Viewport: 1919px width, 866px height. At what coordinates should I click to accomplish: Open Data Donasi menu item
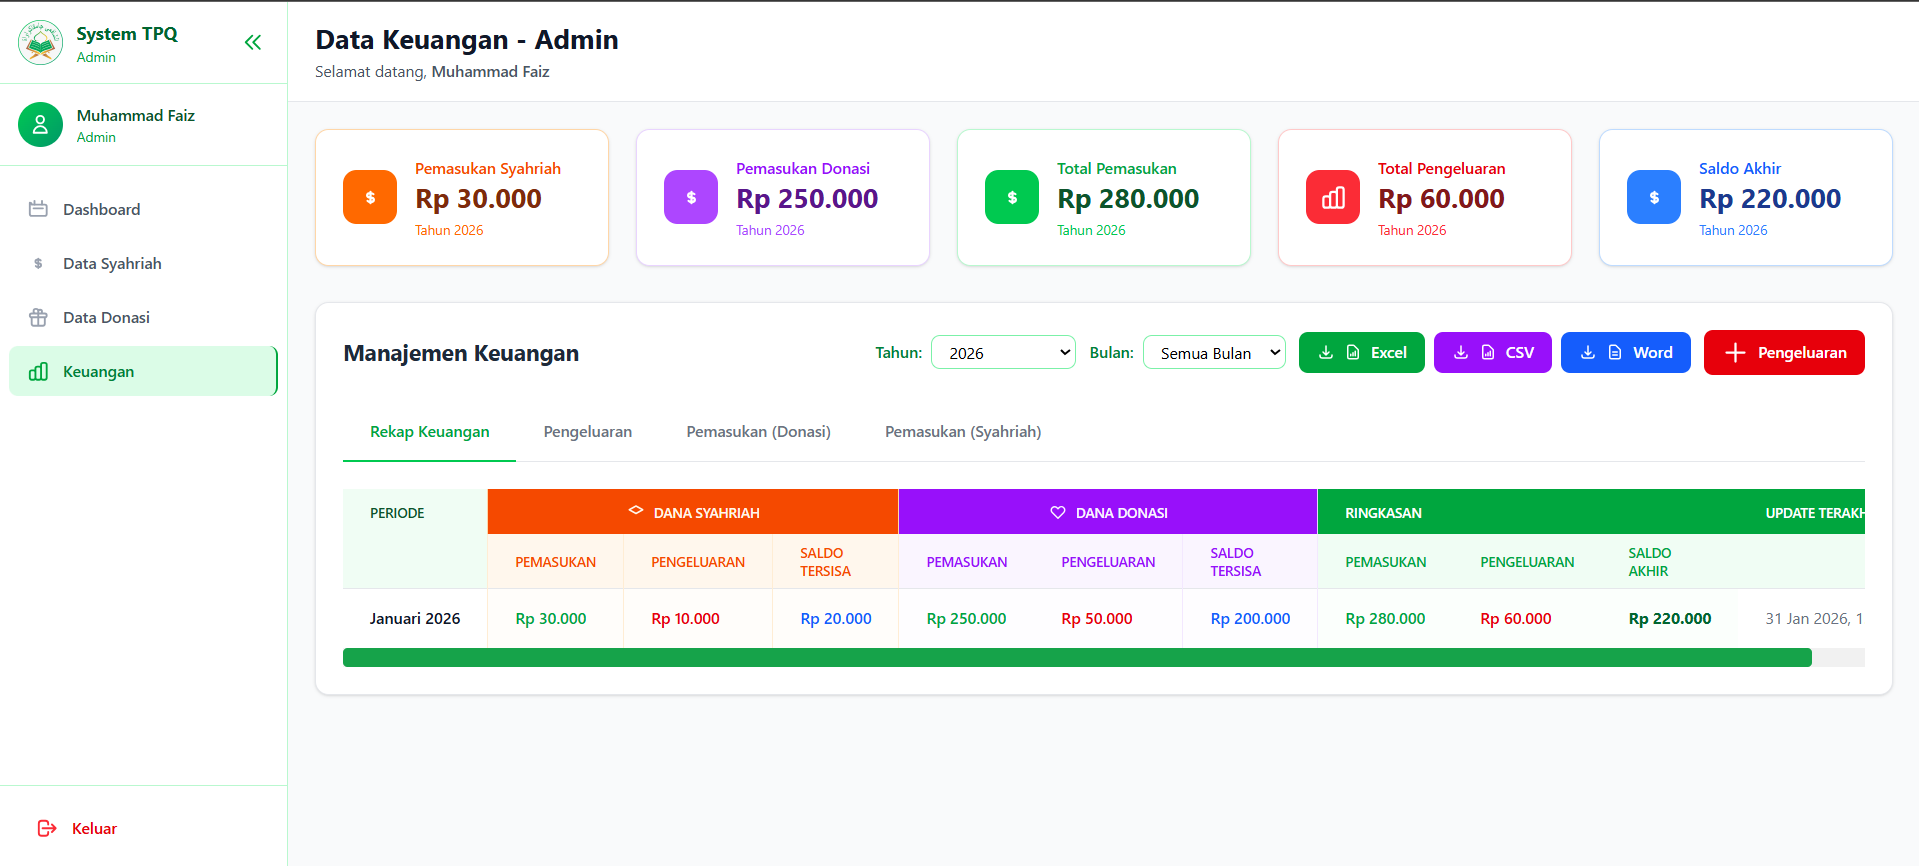(143, 317)
